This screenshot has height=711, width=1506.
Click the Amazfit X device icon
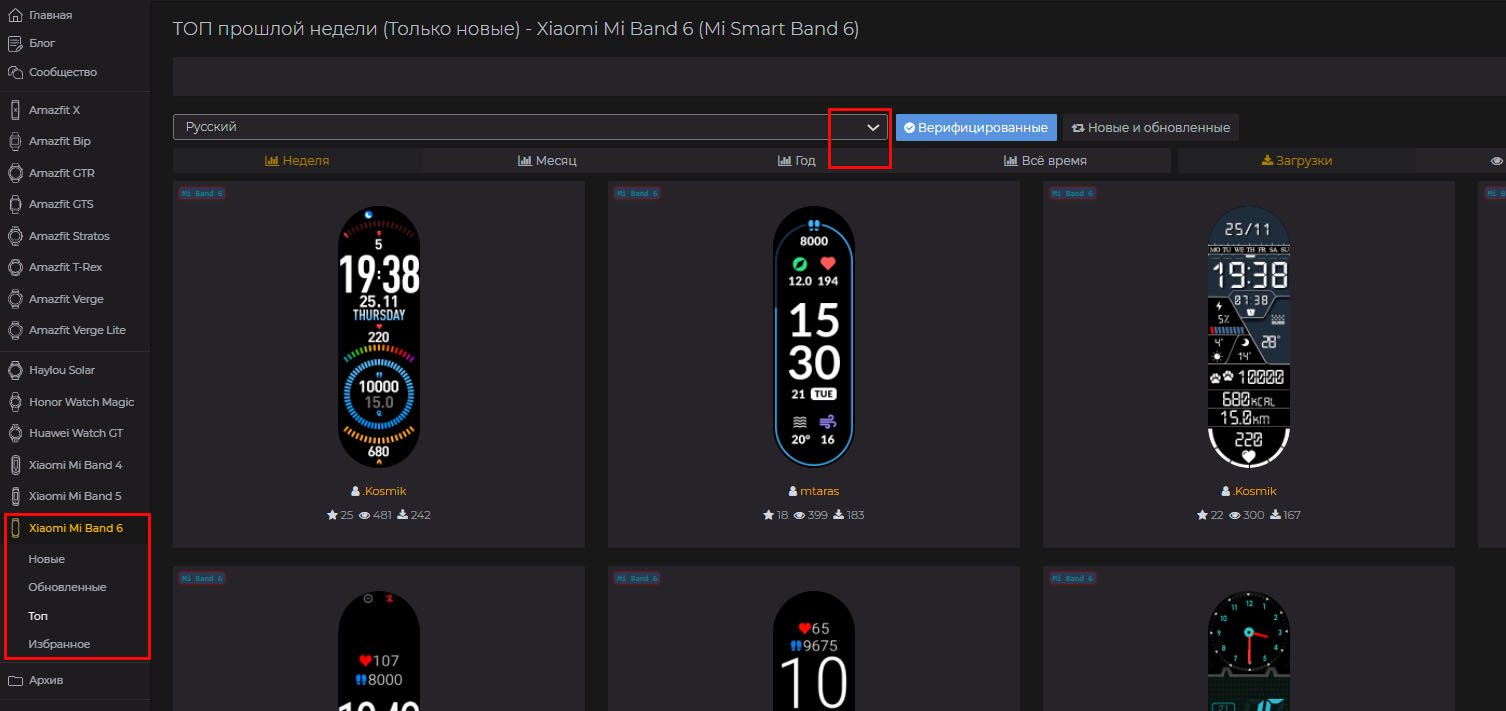(15, 110)
